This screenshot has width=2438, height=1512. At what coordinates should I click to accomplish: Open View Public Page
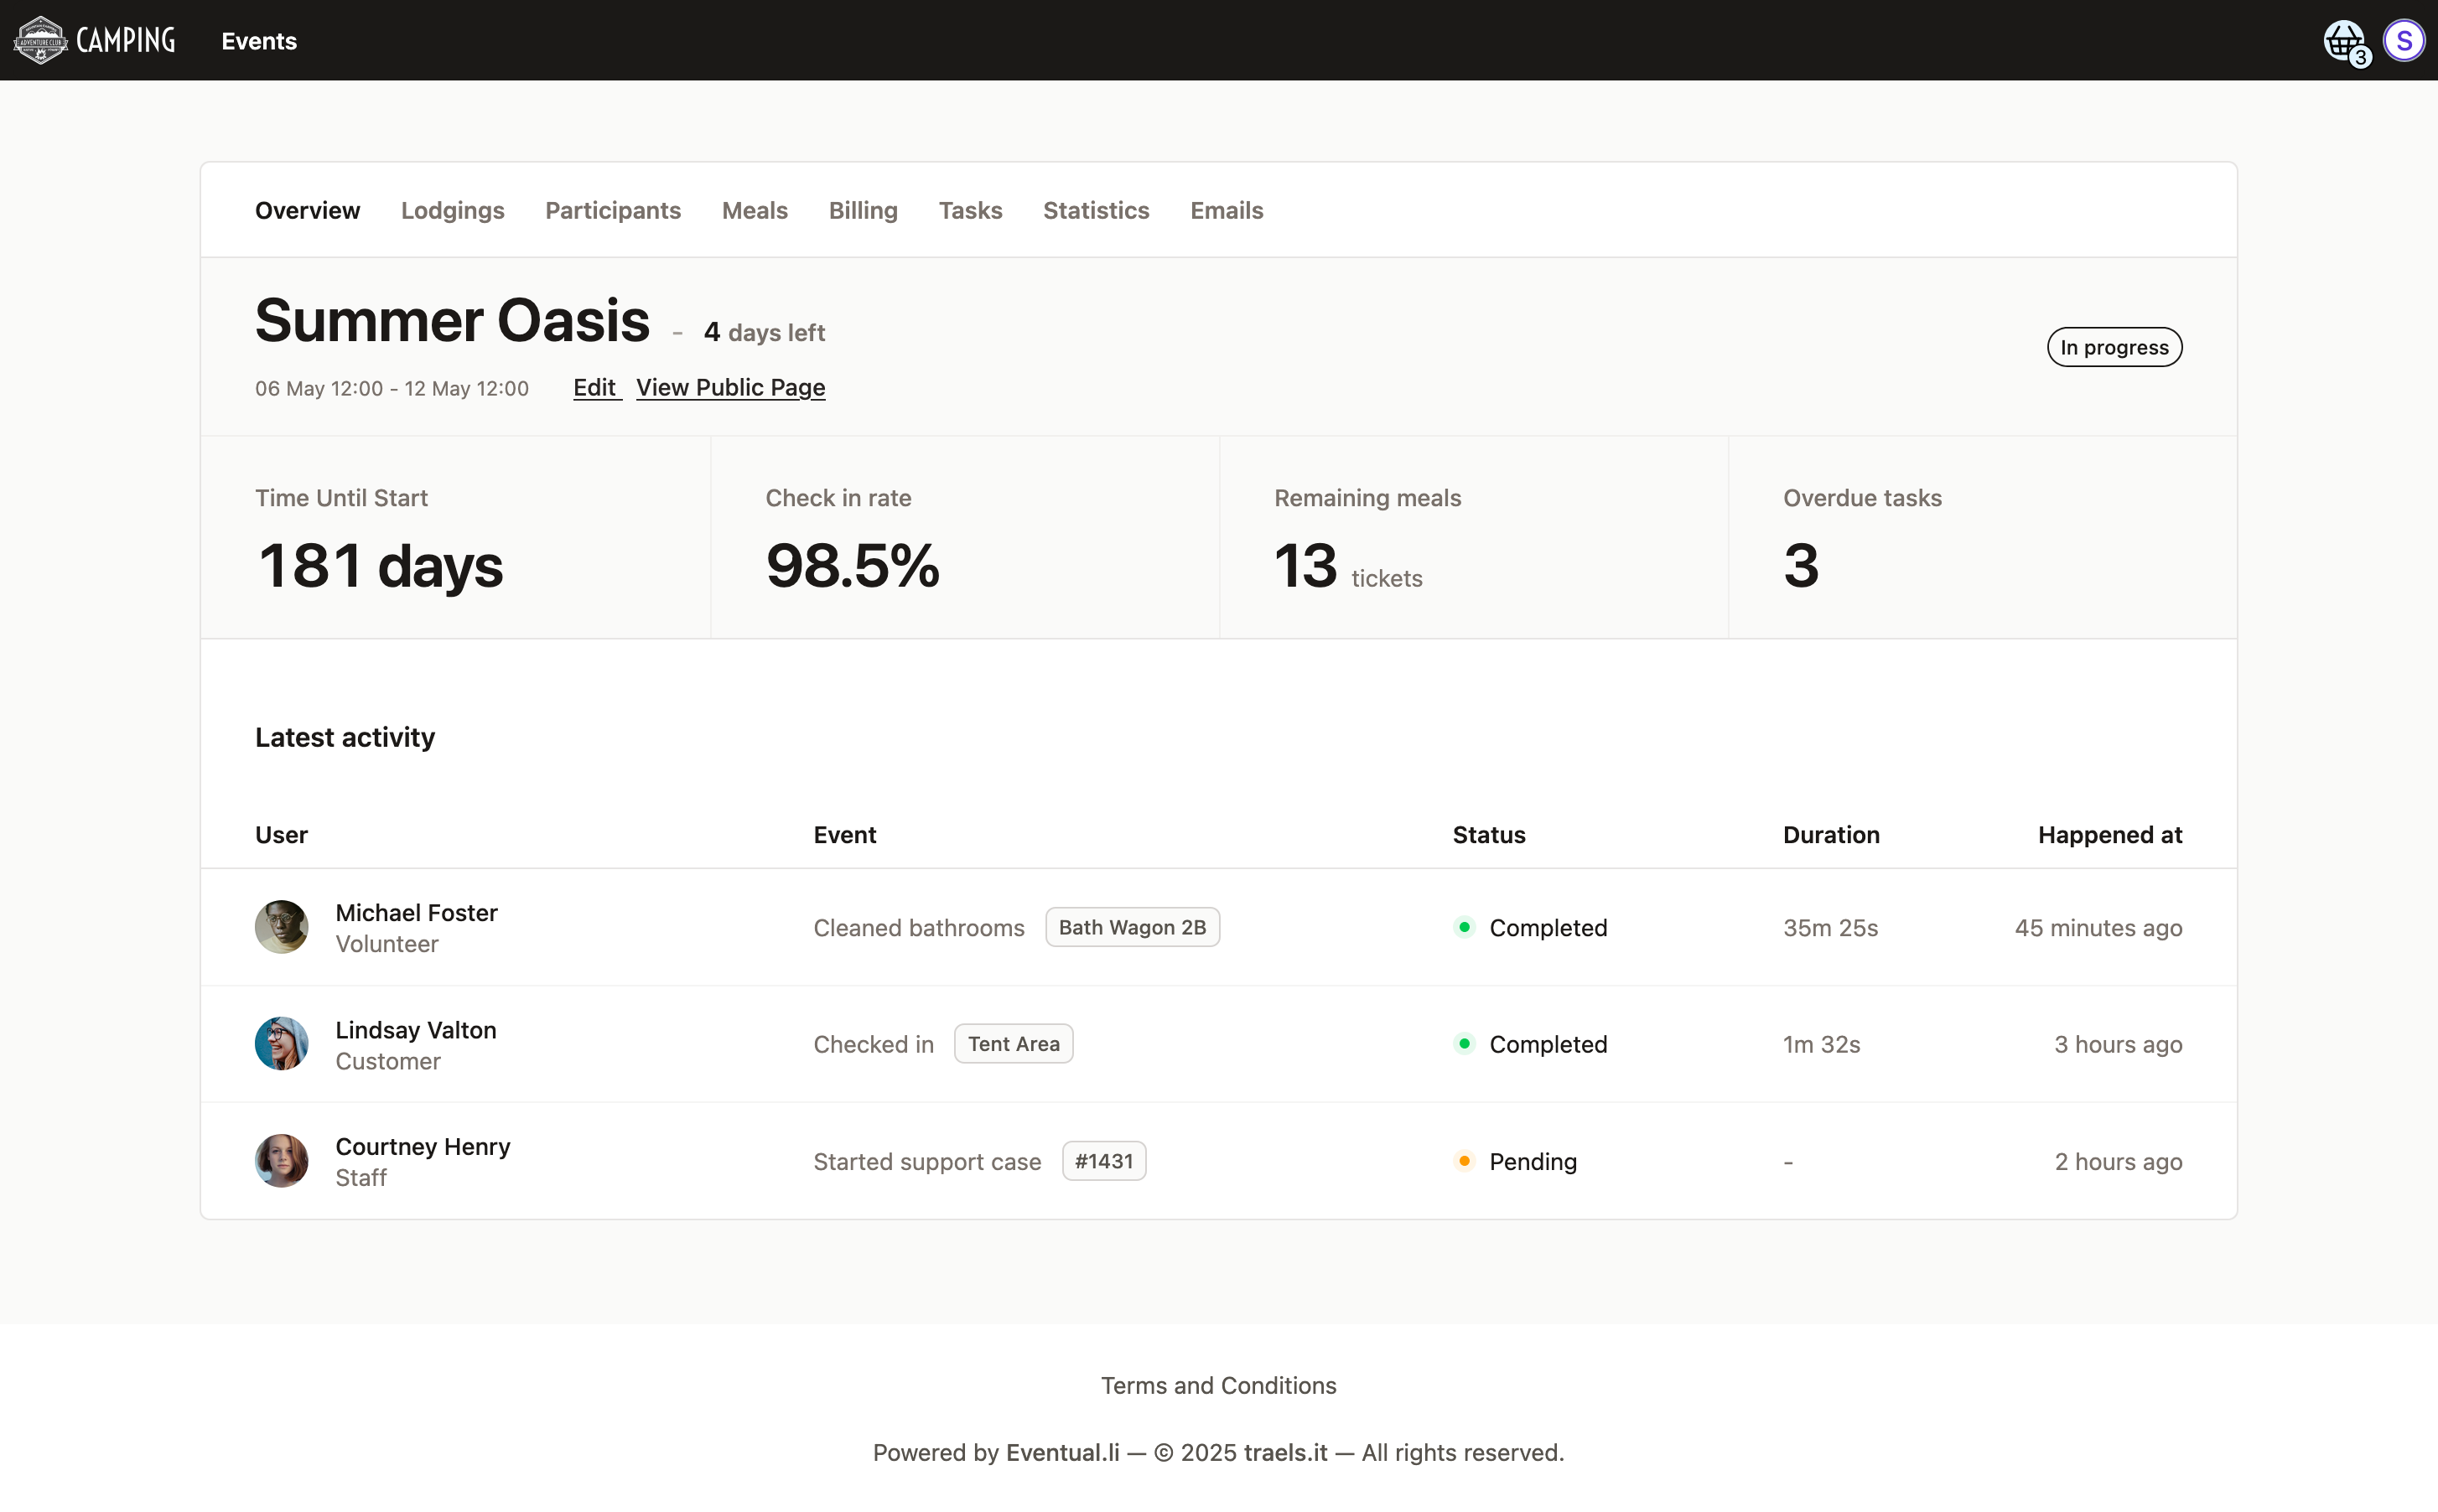(x=730, y=387)
